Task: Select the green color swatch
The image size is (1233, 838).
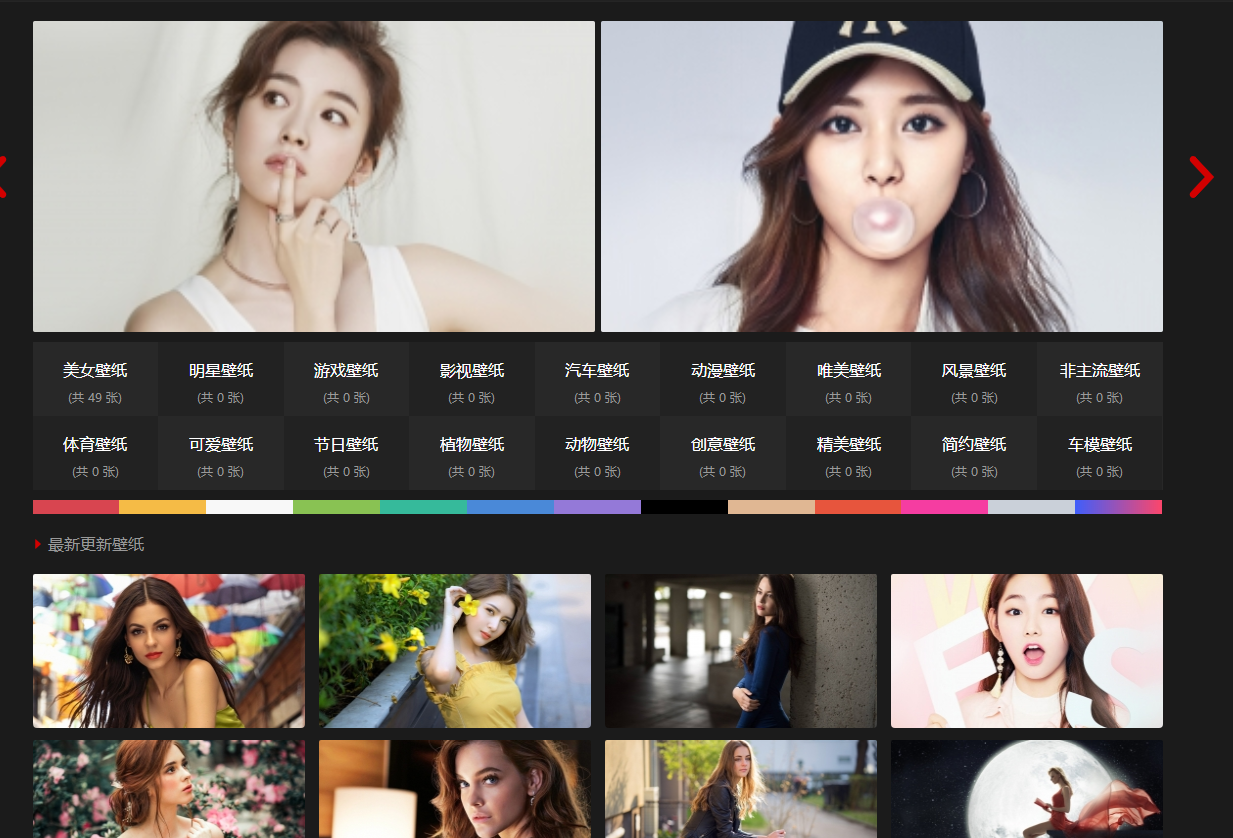Action: [x=336, y=507]
